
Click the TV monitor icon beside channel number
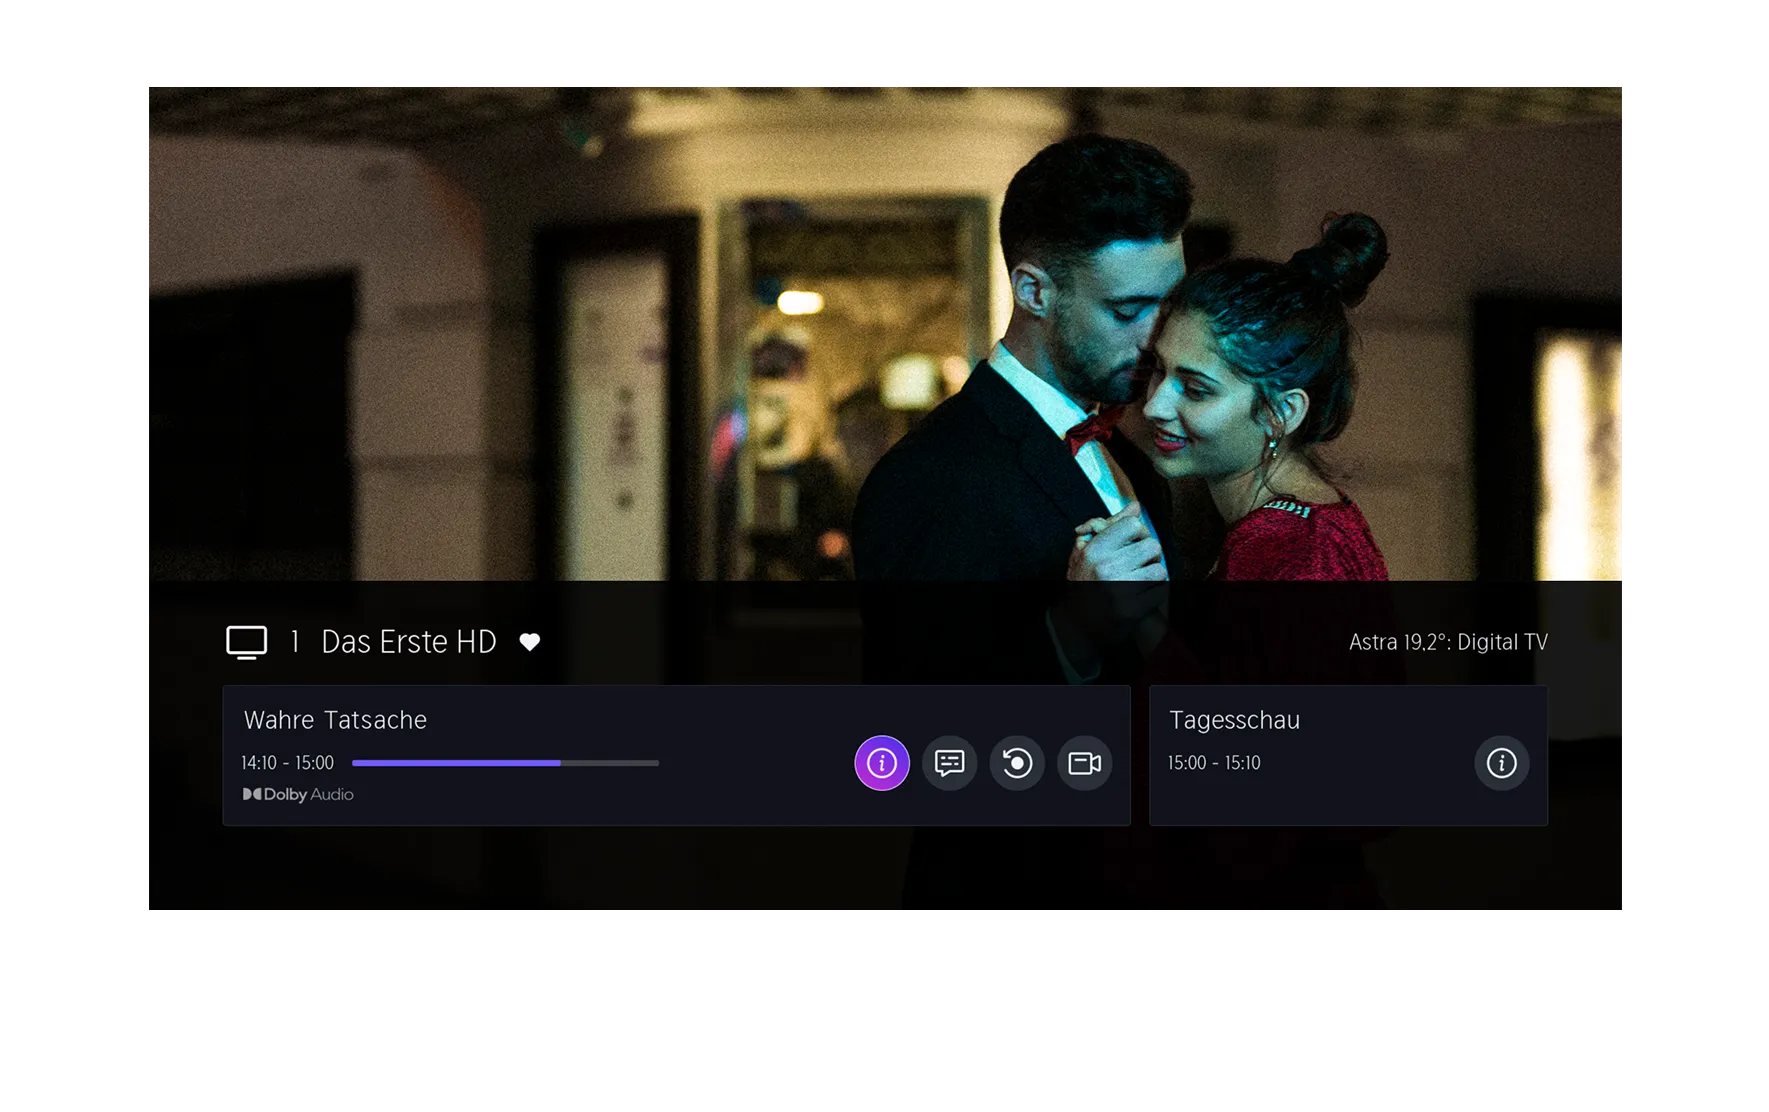click(x=246, y=642)
